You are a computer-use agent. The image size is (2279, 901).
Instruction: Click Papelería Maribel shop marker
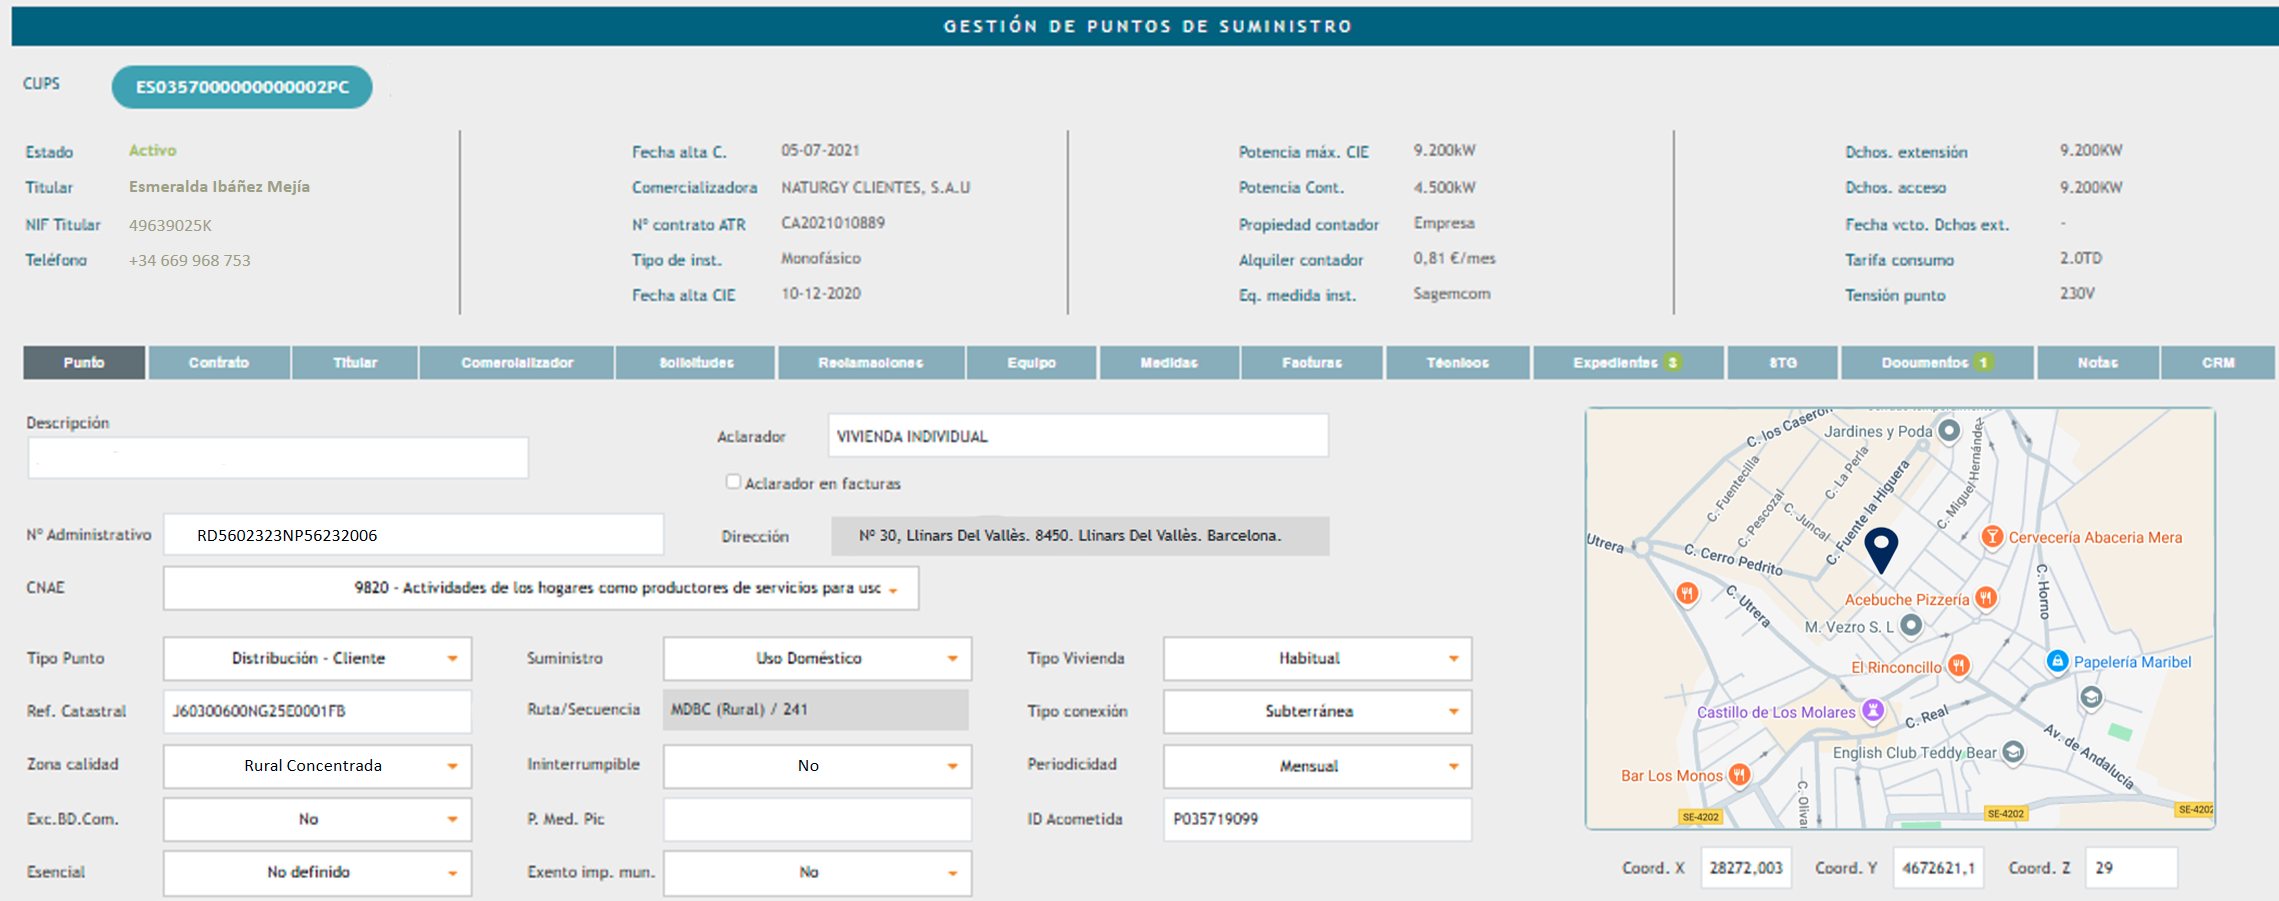coord(2057,661)
